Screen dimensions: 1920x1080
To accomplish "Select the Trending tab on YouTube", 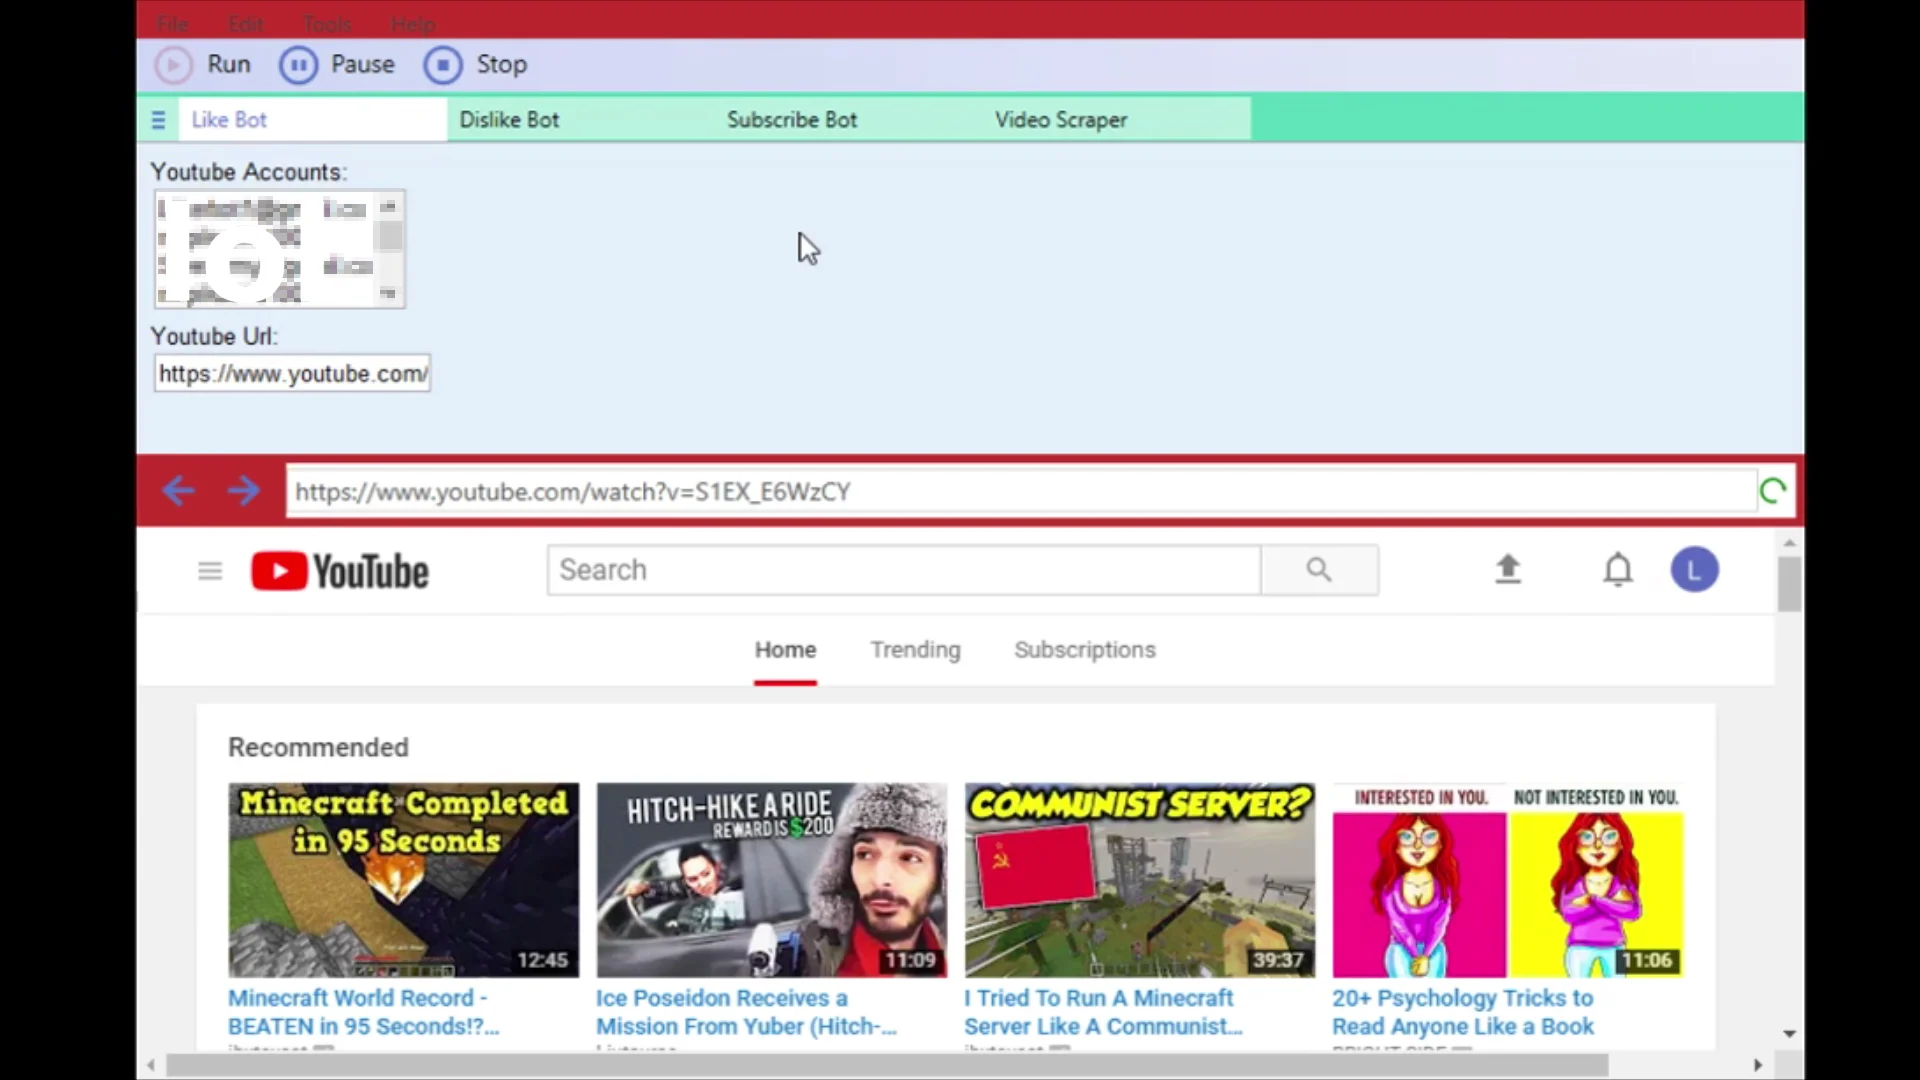I will tap(915, 649).
